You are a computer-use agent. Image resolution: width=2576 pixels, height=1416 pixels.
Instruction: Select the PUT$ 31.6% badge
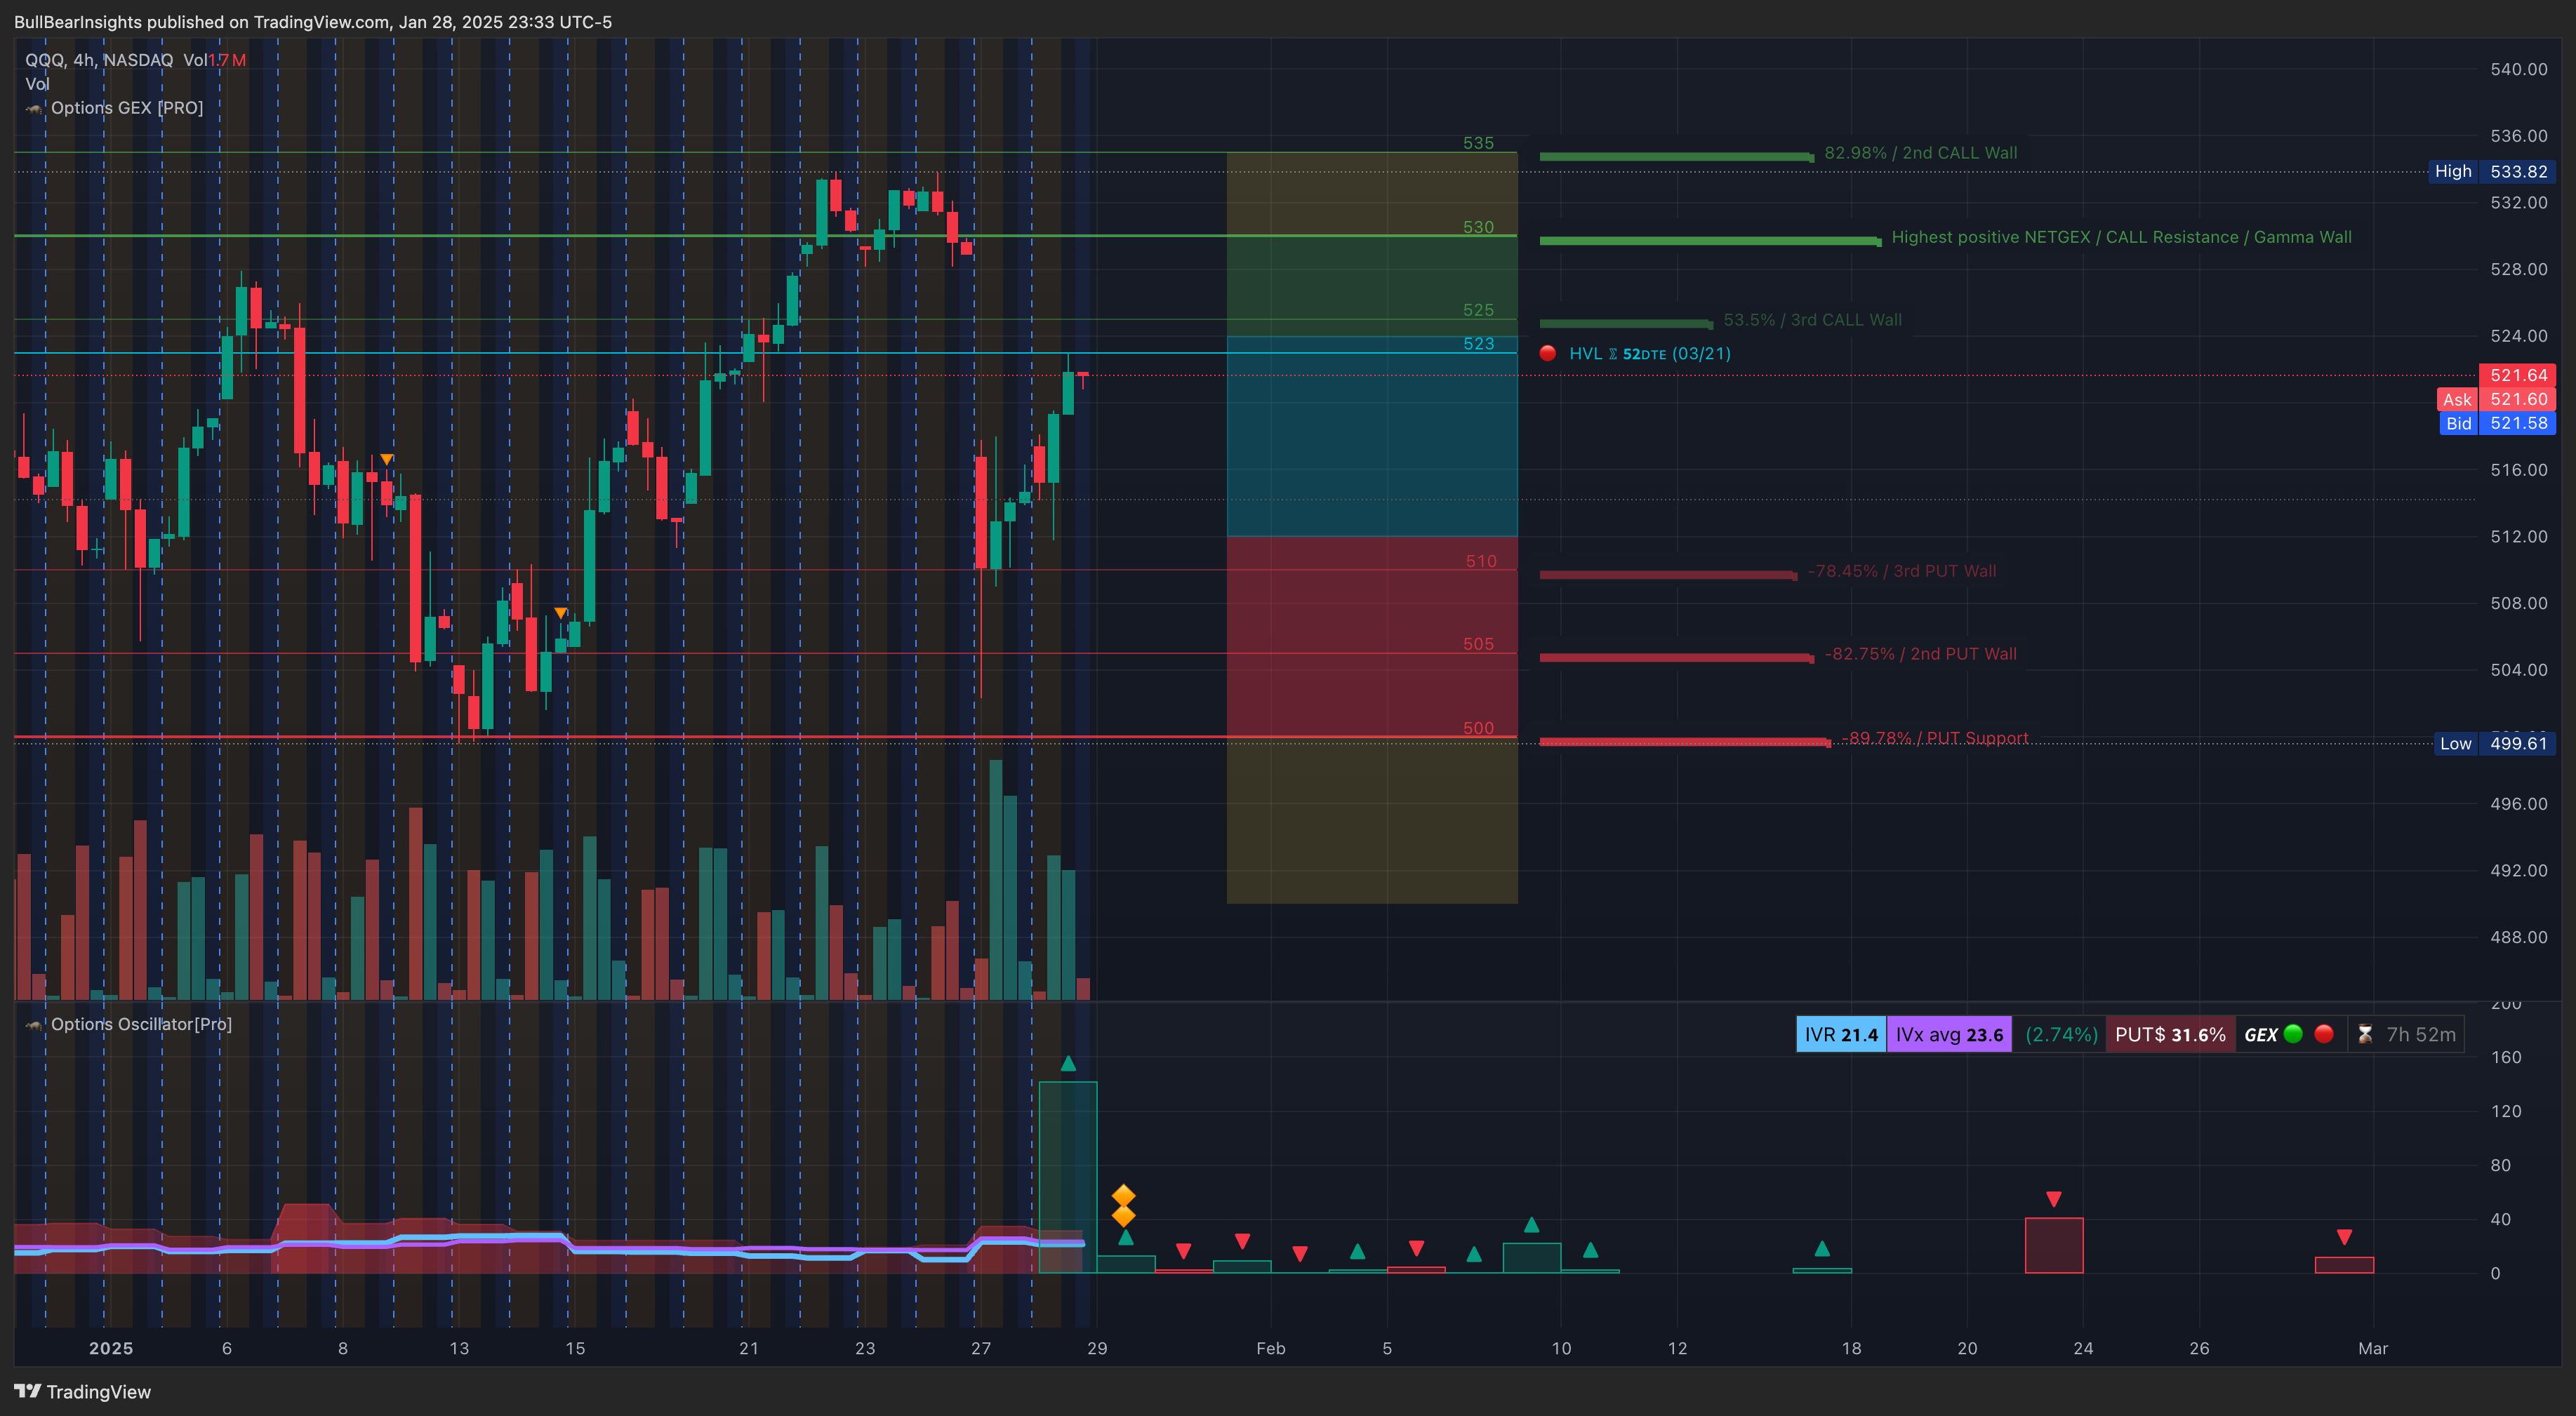point(2170,1034)
